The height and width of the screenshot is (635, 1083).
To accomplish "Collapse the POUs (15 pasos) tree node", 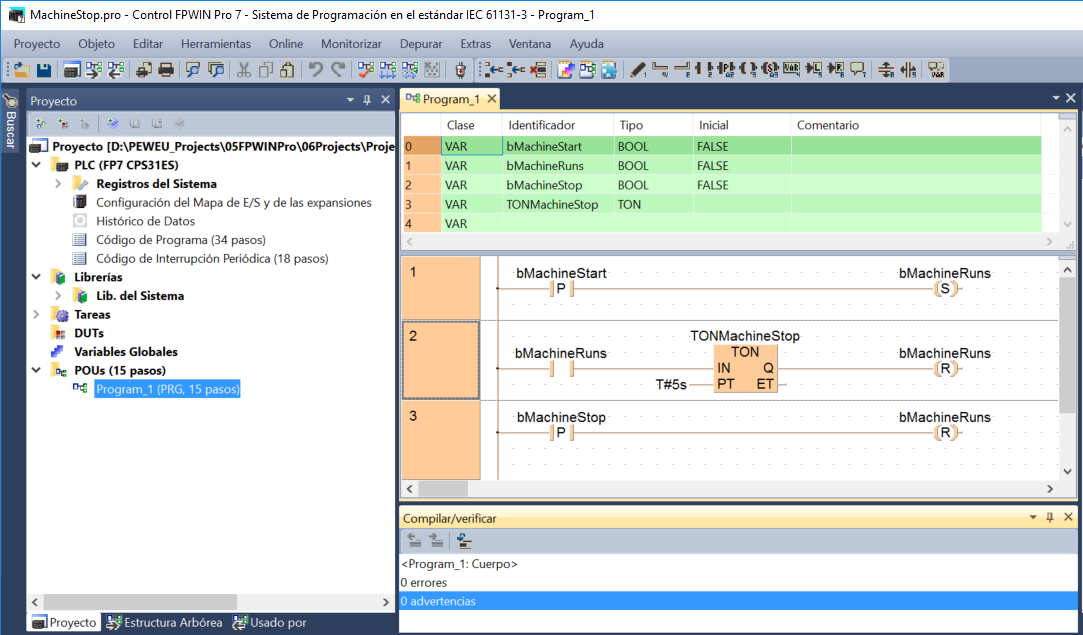I will coord(37,370).
